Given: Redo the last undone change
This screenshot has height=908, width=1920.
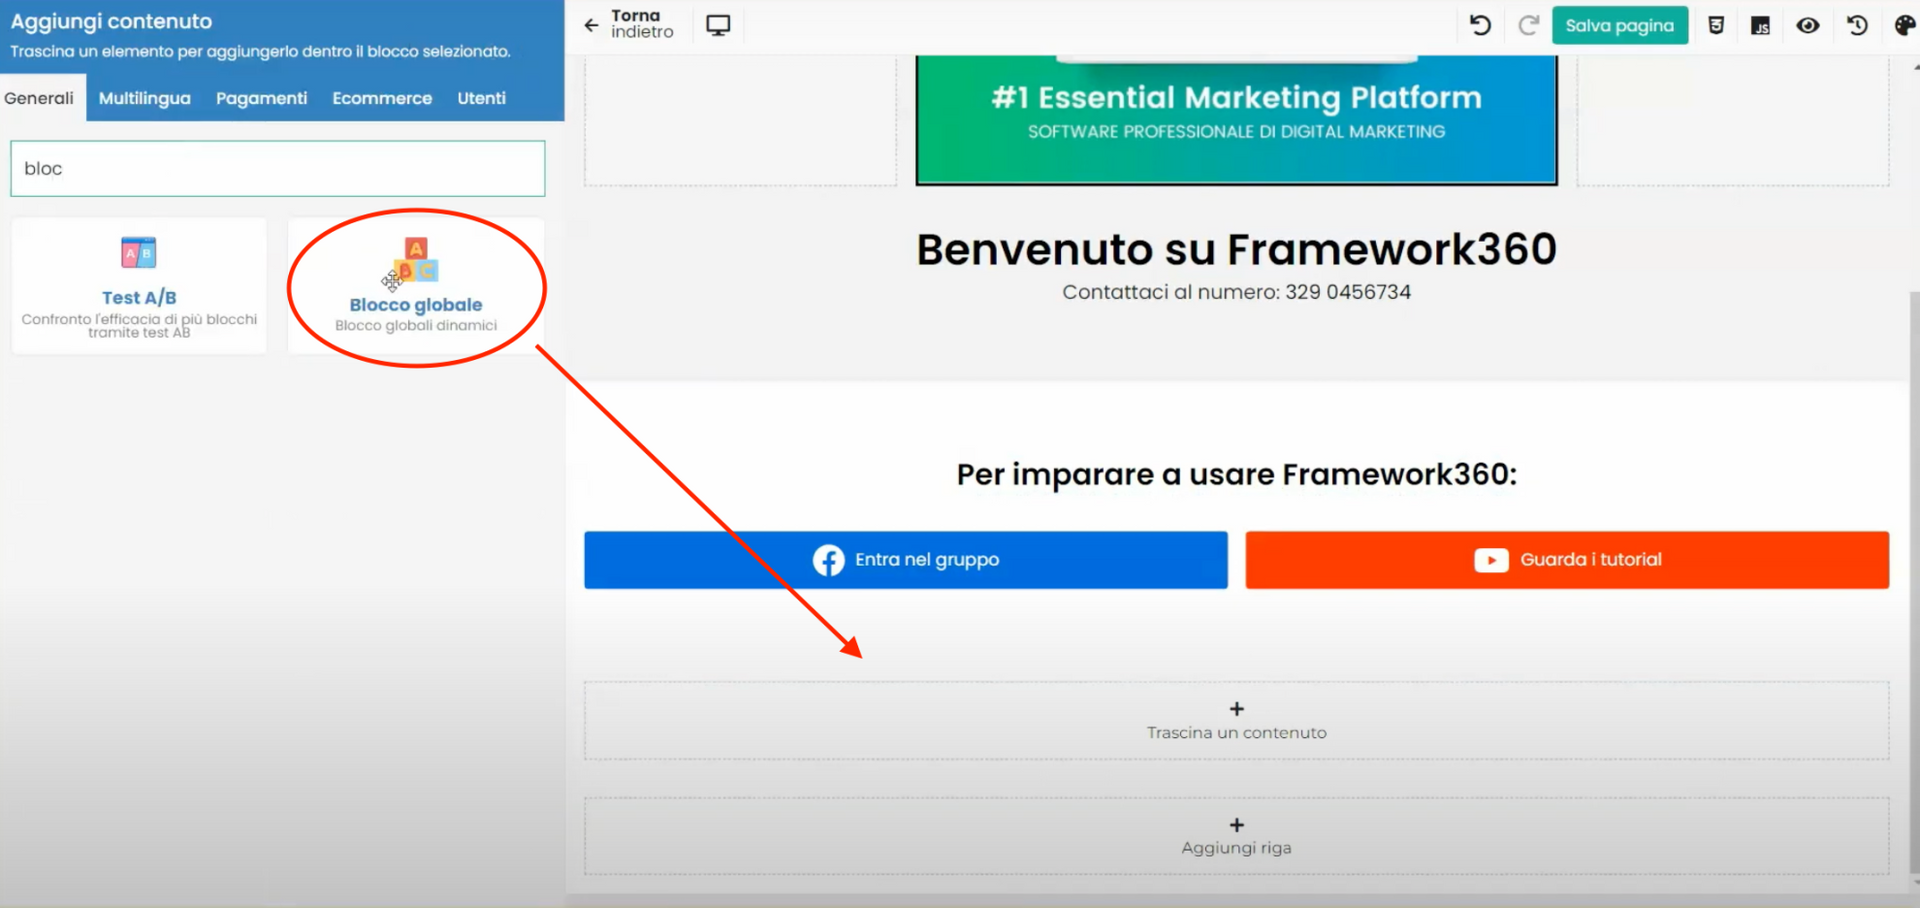Looking at the screenshot, I should click(1528, 25).
